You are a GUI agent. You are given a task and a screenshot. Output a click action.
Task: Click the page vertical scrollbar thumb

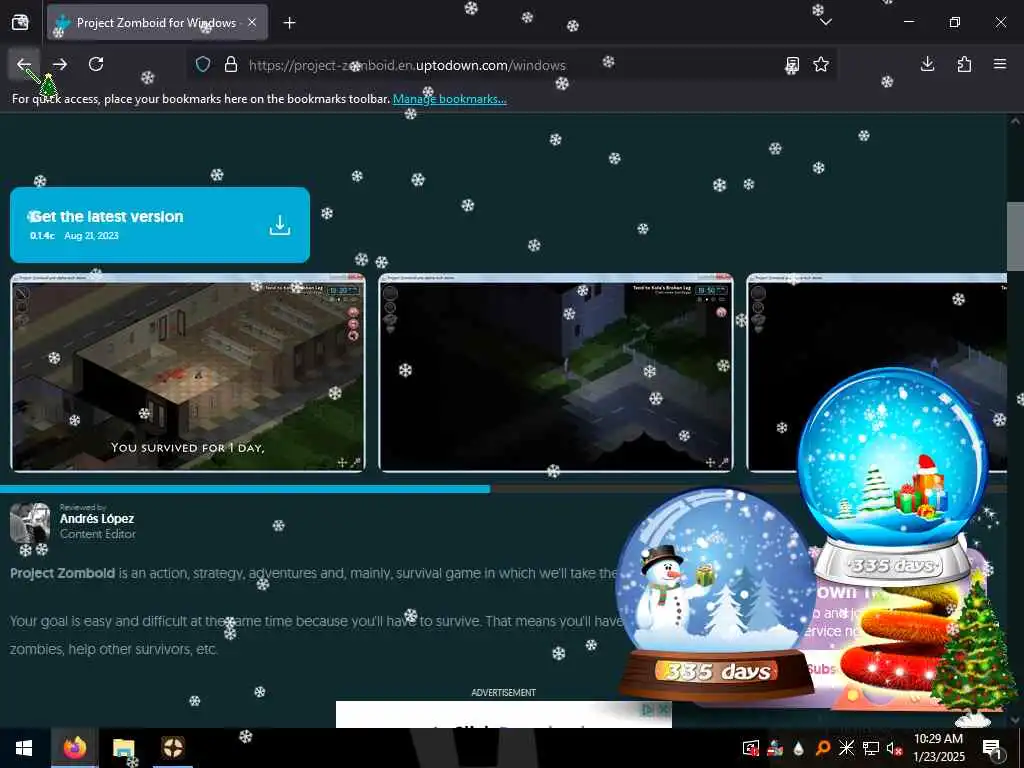(1015, 236)
